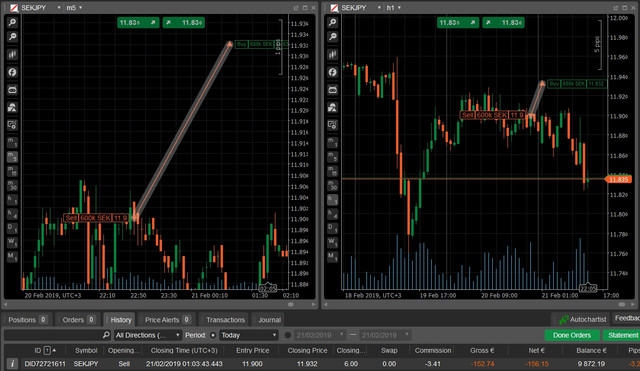
Task: Switch left chart to D1 daily timeframe
Action: coord(12,228)
